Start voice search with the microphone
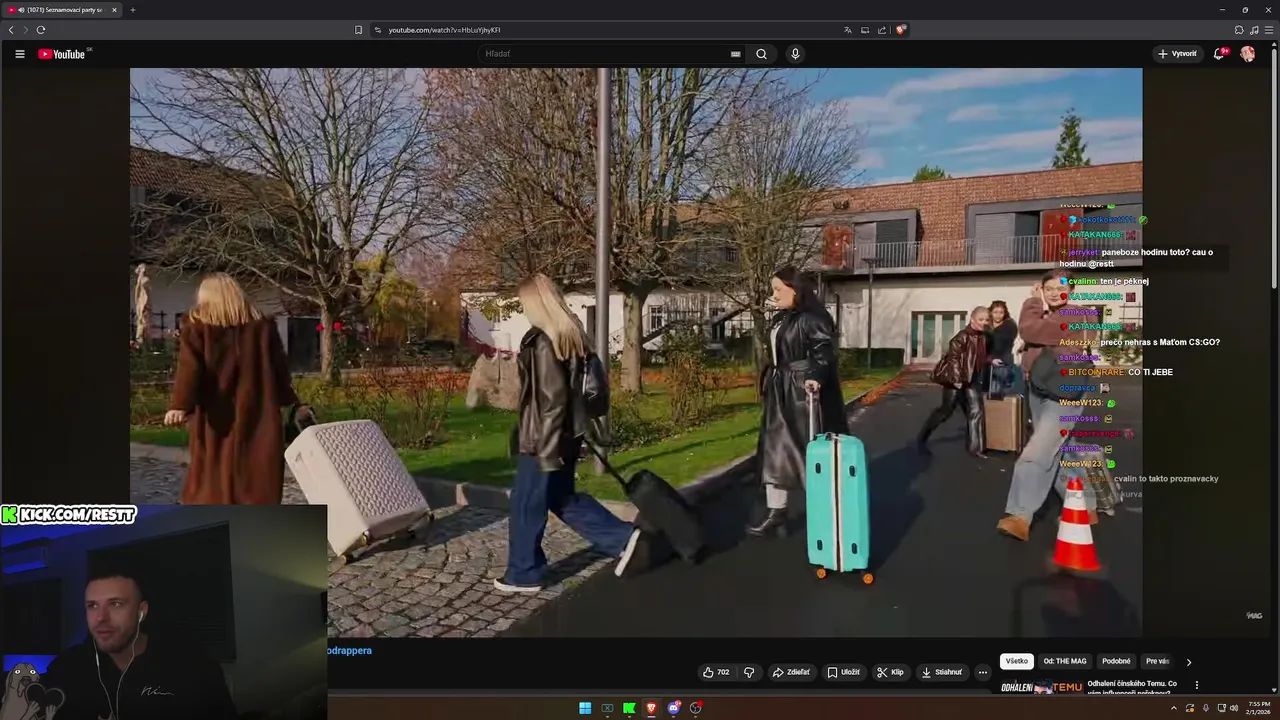 [795, 54]
